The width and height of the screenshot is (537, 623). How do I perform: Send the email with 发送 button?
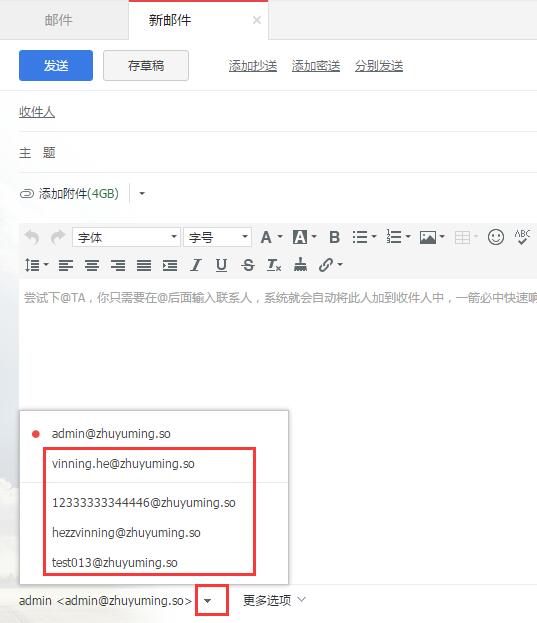pos(56,66)
